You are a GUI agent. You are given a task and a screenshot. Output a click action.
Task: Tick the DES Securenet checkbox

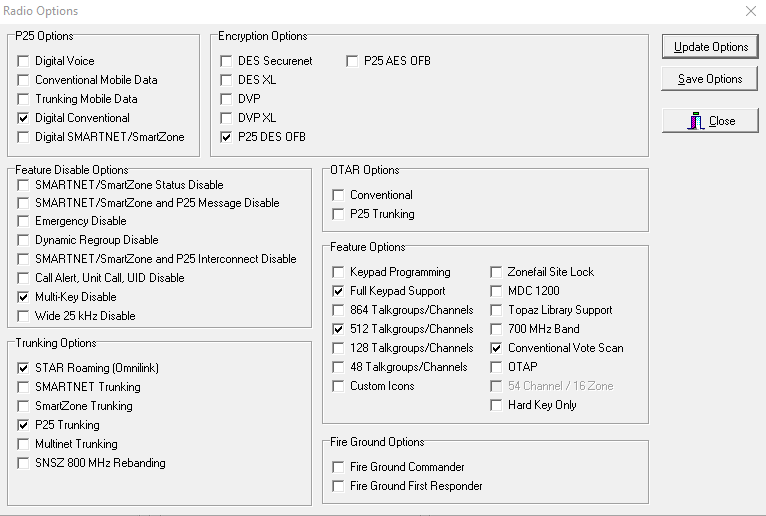tap(226, 61)
